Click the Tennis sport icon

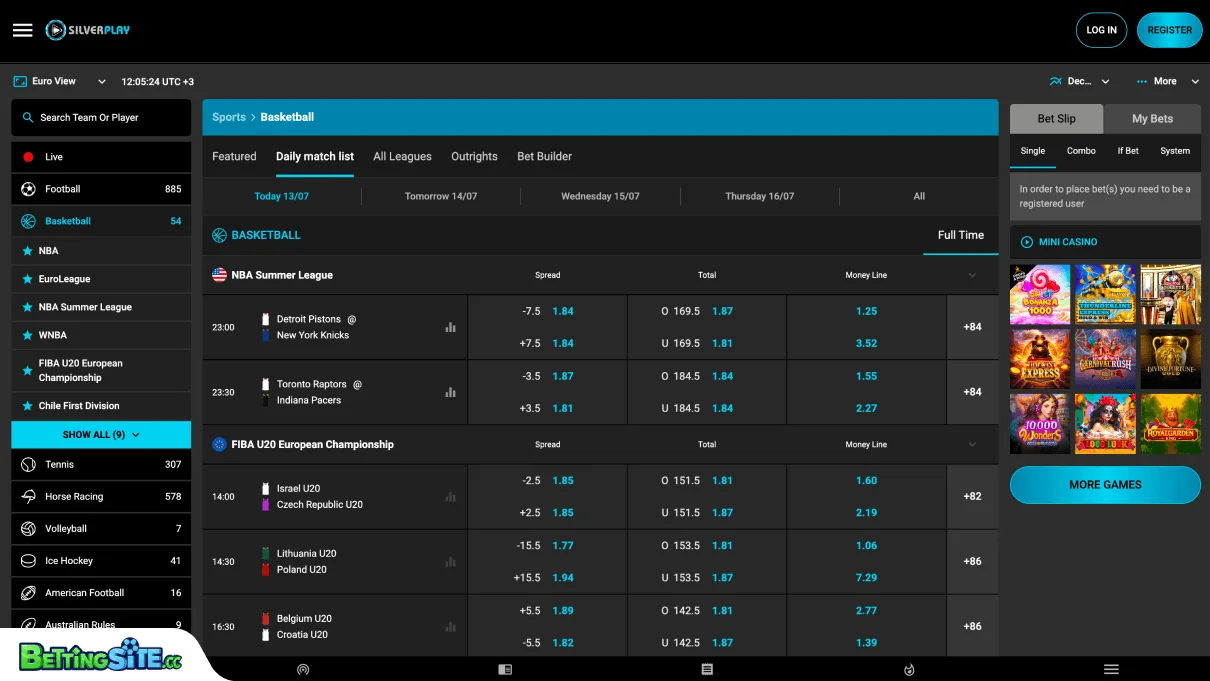(x=28, y=464)
